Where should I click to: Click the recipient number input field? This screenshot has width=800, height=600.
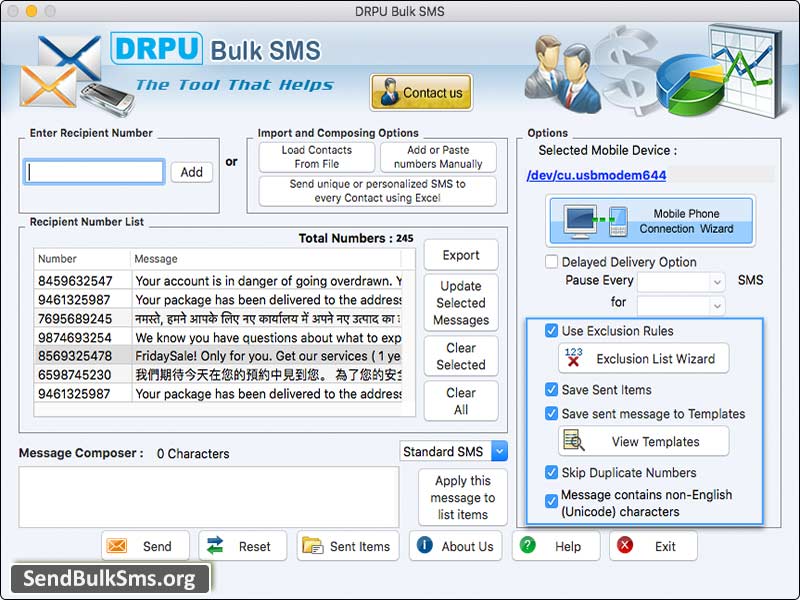coord(93,171)
